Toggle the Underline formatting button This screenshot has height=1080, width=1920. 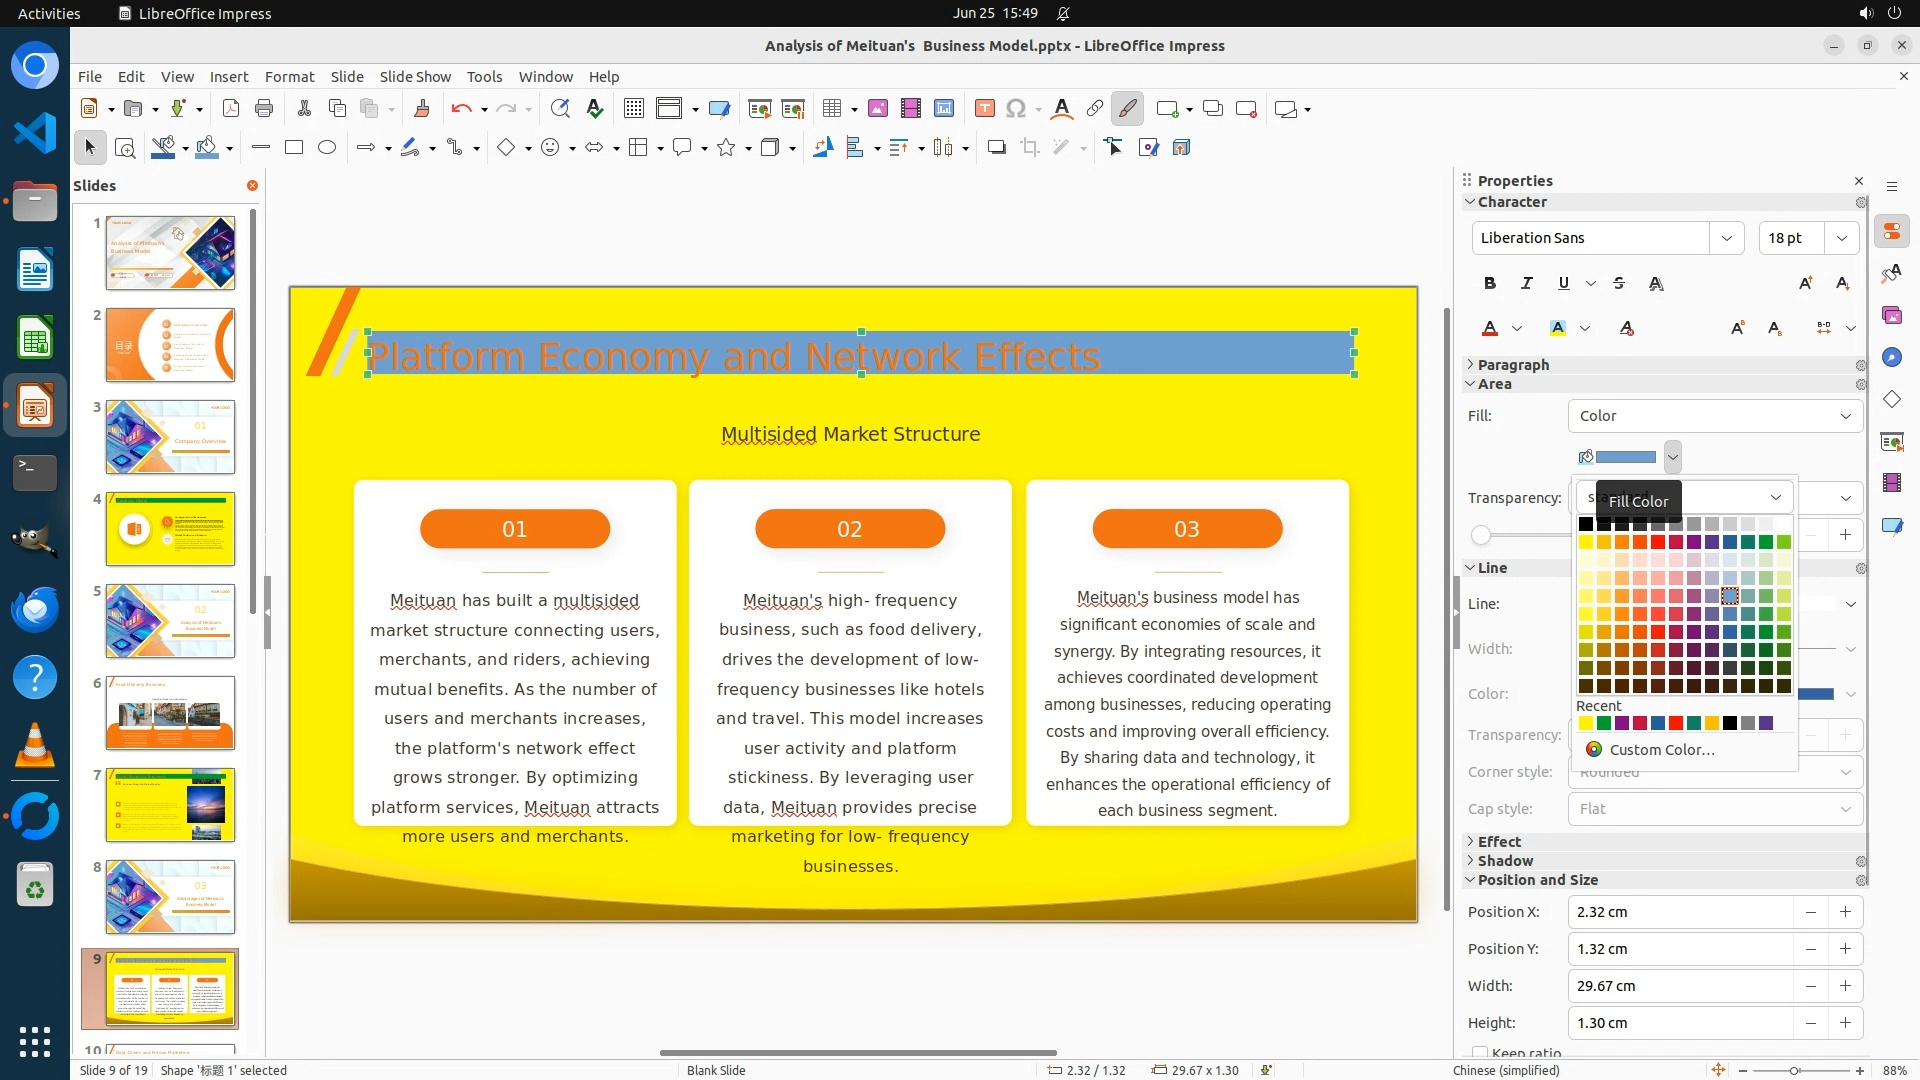(x=1563, y=283)
